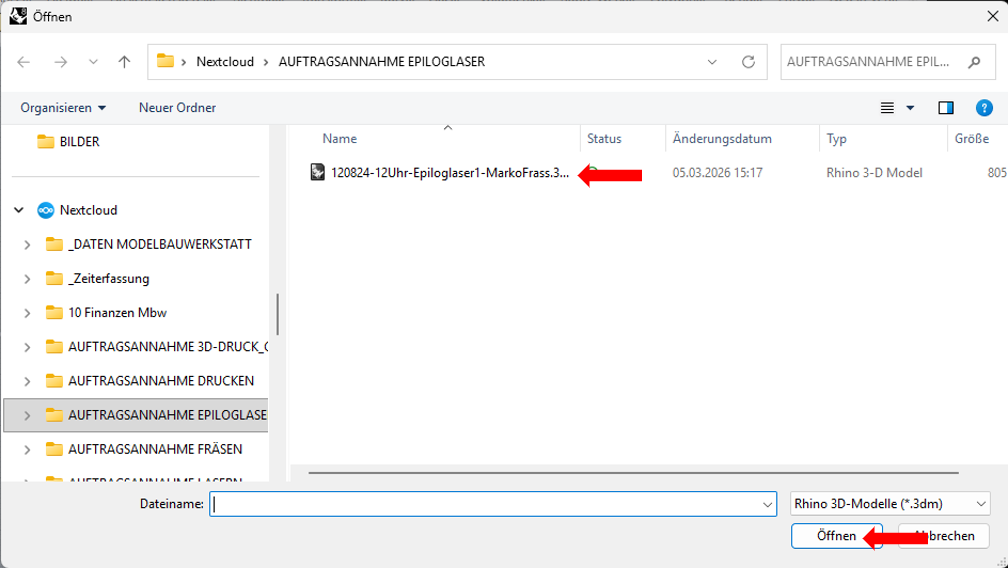Refresh the current folder view
The height and width of the screenshot is (568, 1008).
click(x=748, y=62)
